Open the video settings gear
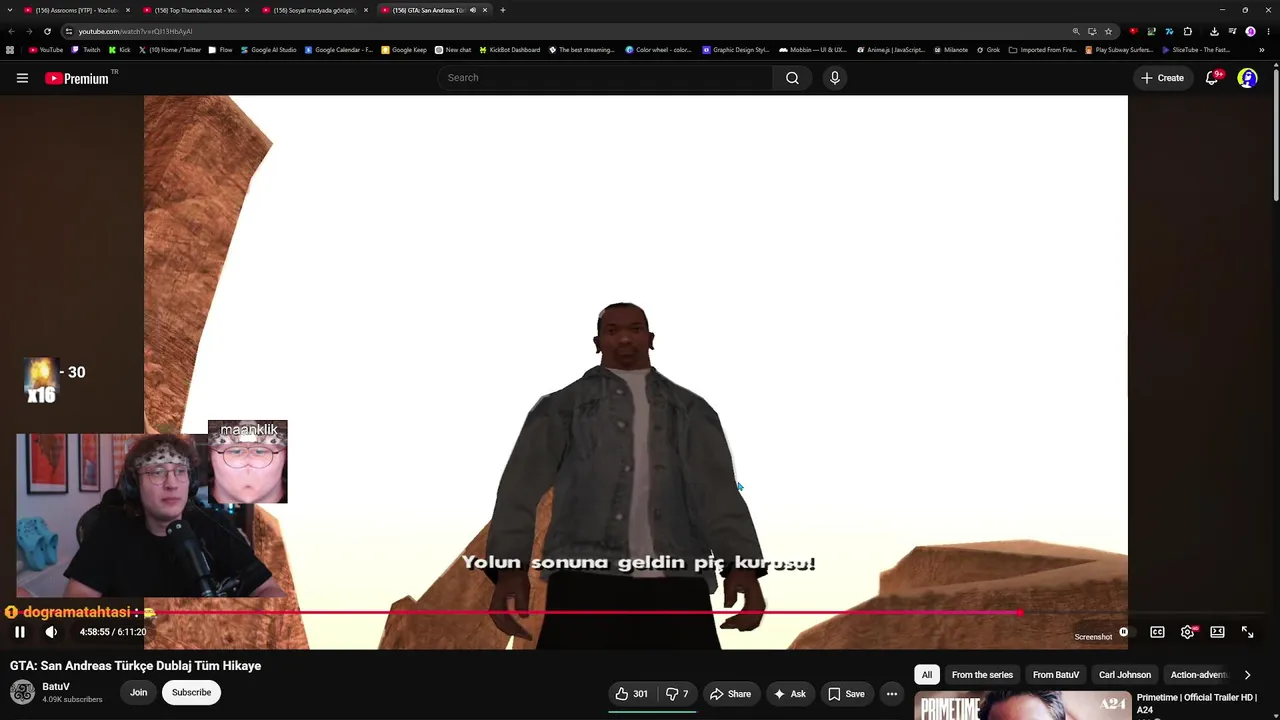The image size is (1280, 720). [1187, 632]
